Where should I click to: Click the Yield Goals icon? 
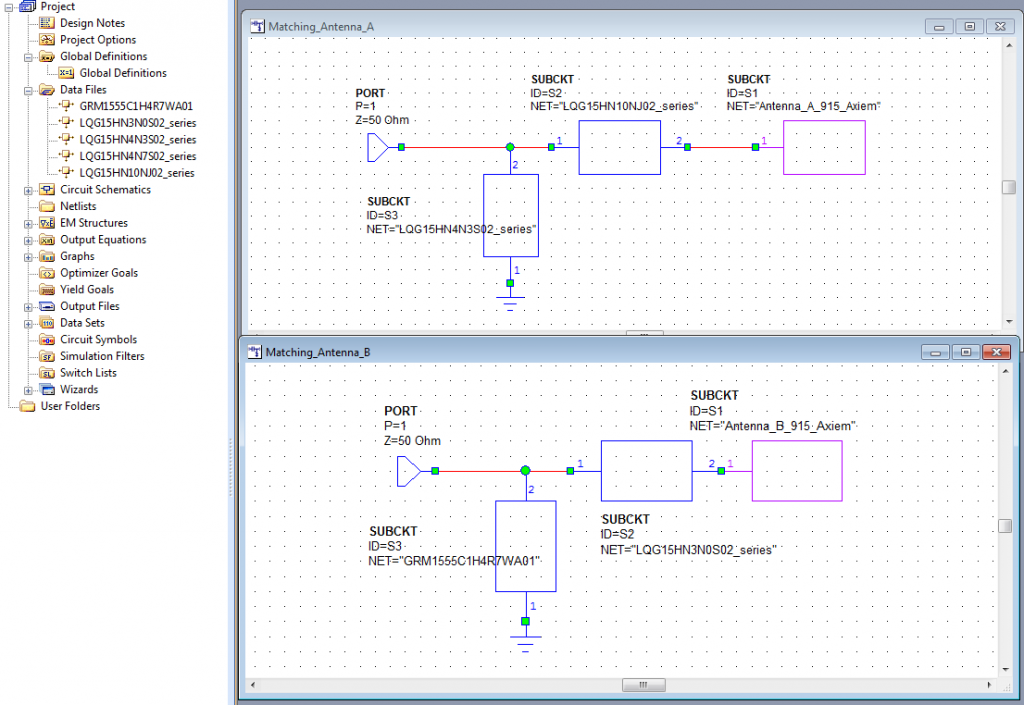[47, 290]
